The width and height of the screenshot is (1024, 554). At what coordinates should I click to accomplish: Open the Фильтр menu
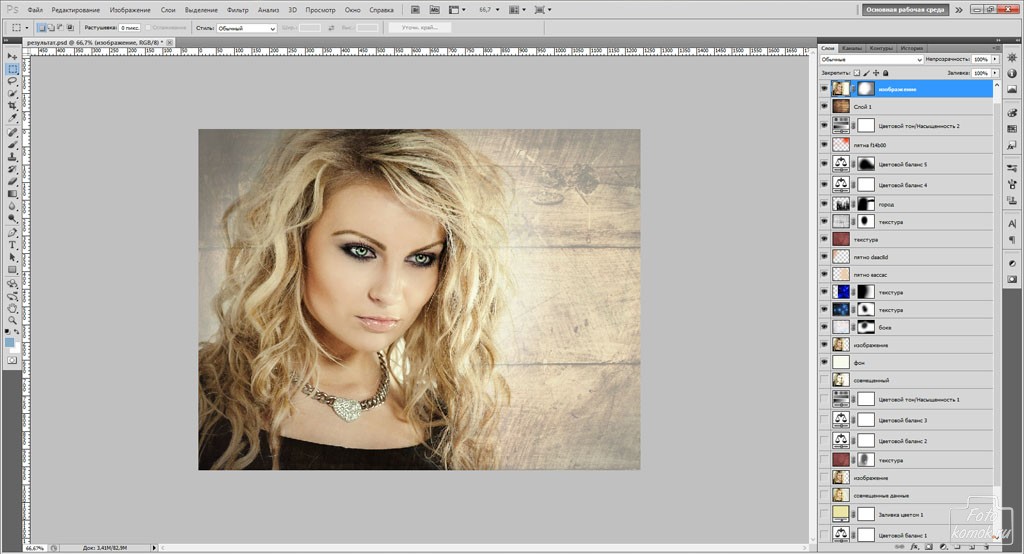[x=238, y=9]
